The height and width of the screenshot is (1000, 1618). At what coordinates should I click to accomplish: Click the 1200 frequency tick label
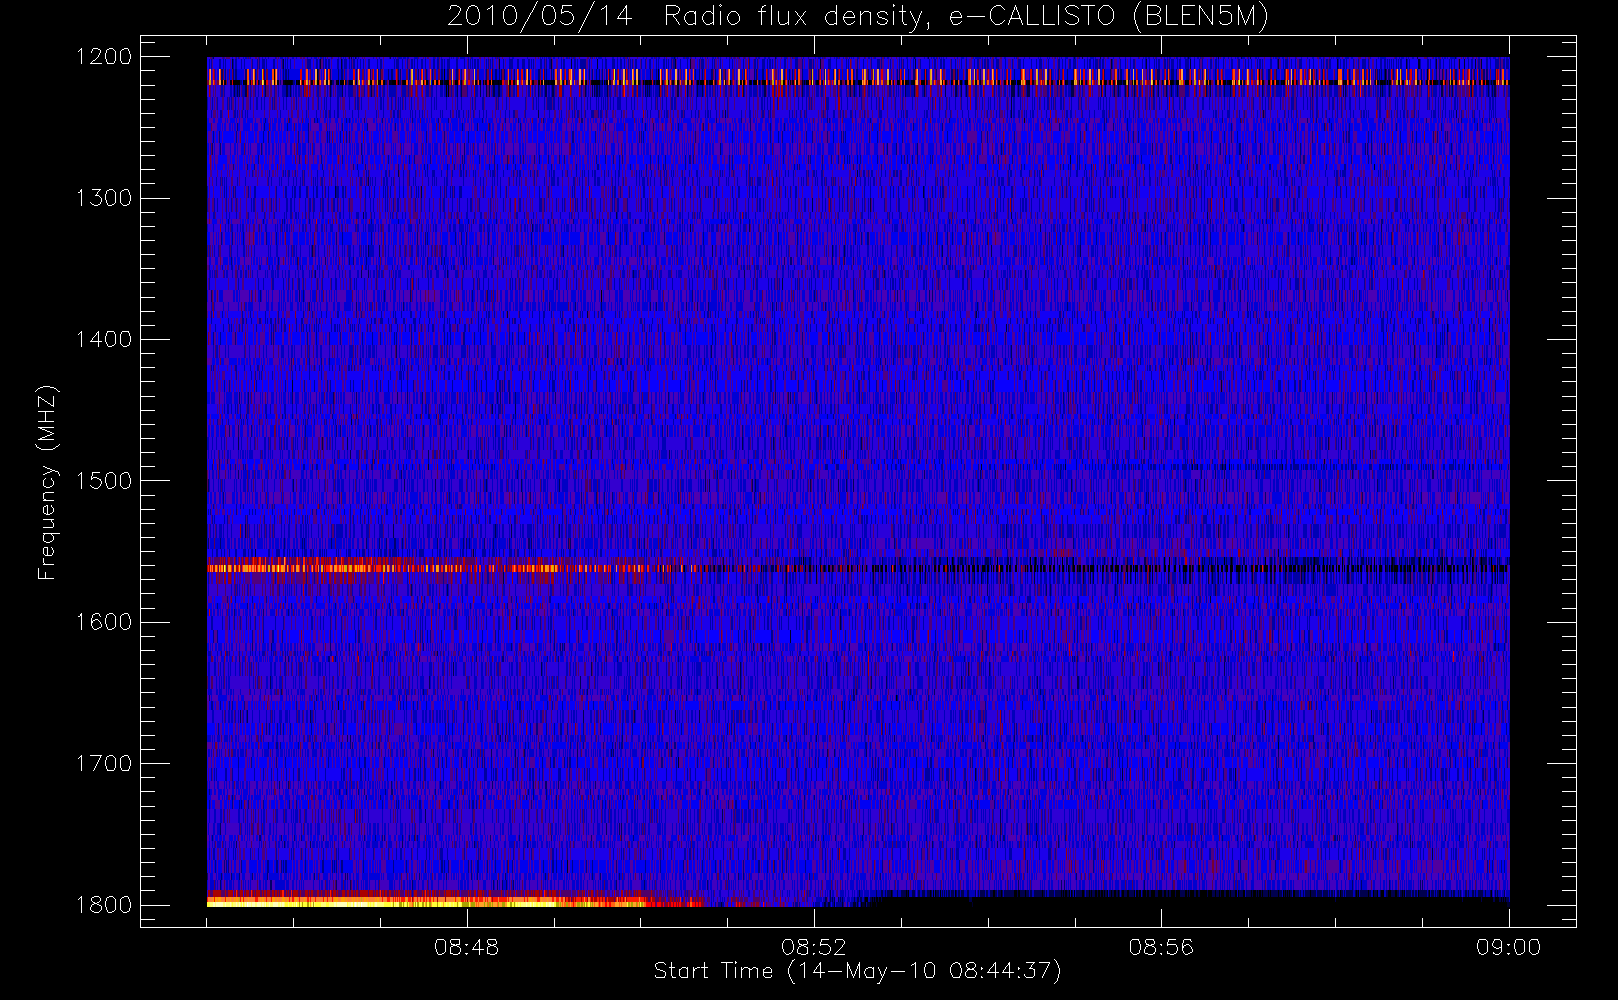[x=104, y=57]
